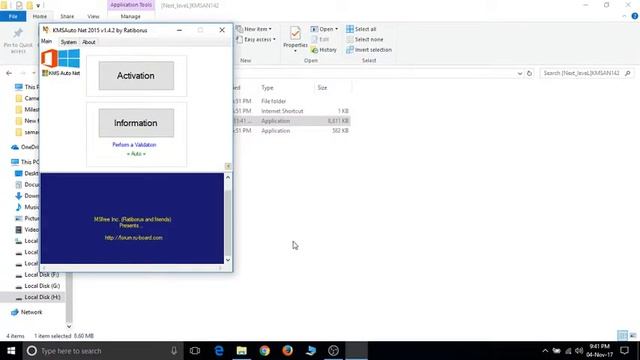Click the Properties ribbon icon

click(295, 33)
